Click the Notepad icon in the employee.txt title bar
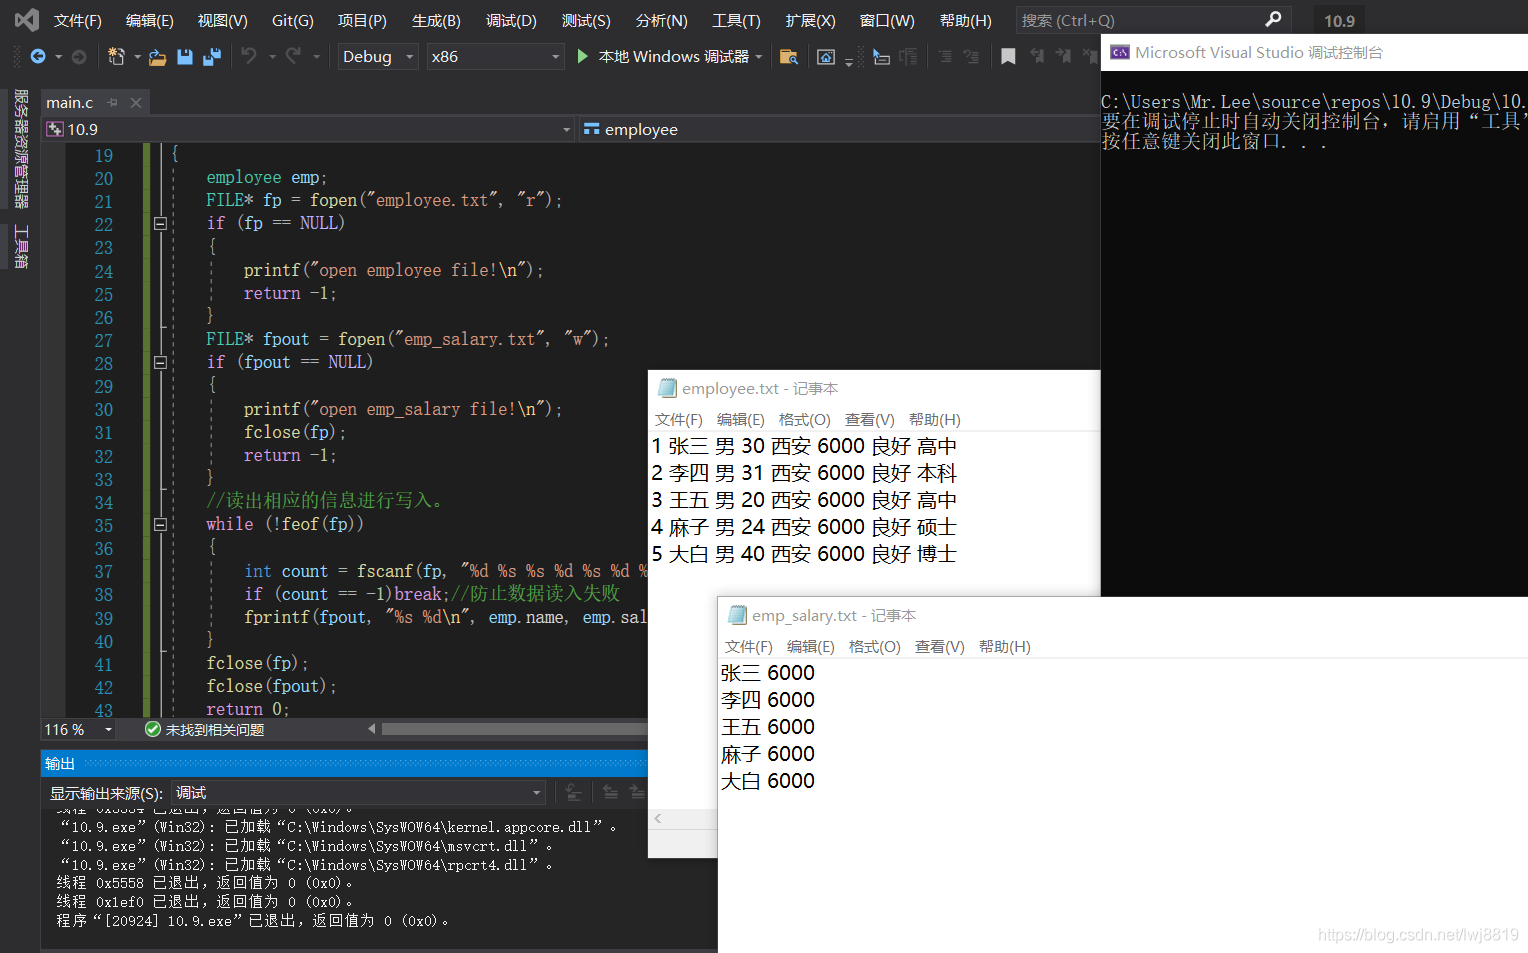The width and height of the screenshot is (1528, 953). click(x=667, y=388)
